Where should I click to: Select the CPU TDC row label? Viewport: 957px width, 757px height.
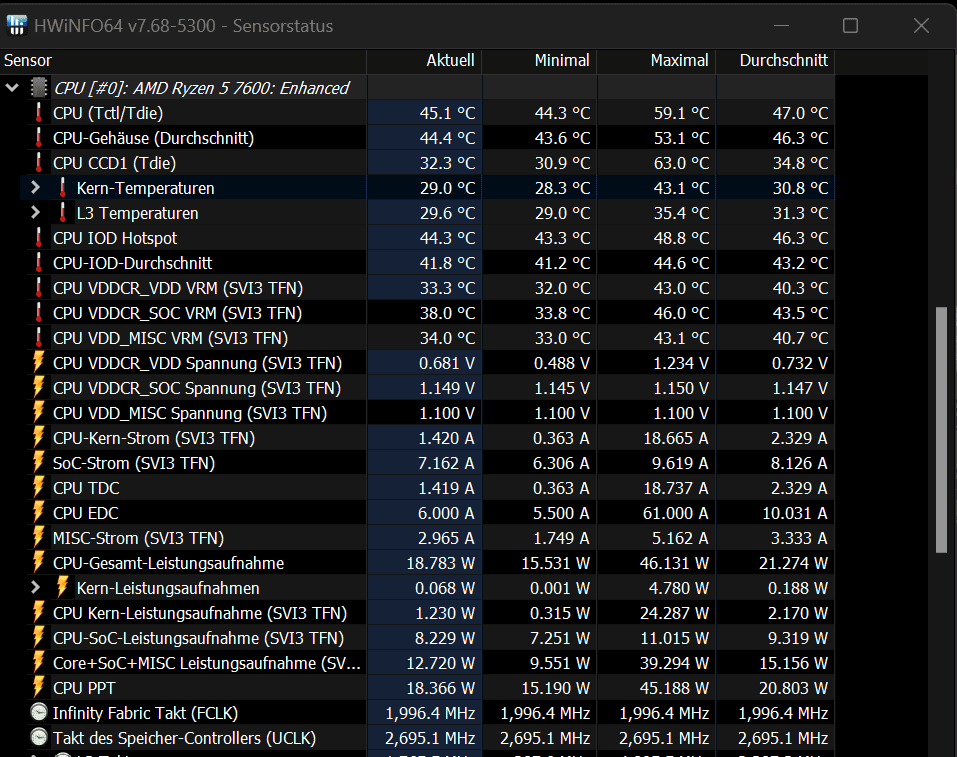86,488
